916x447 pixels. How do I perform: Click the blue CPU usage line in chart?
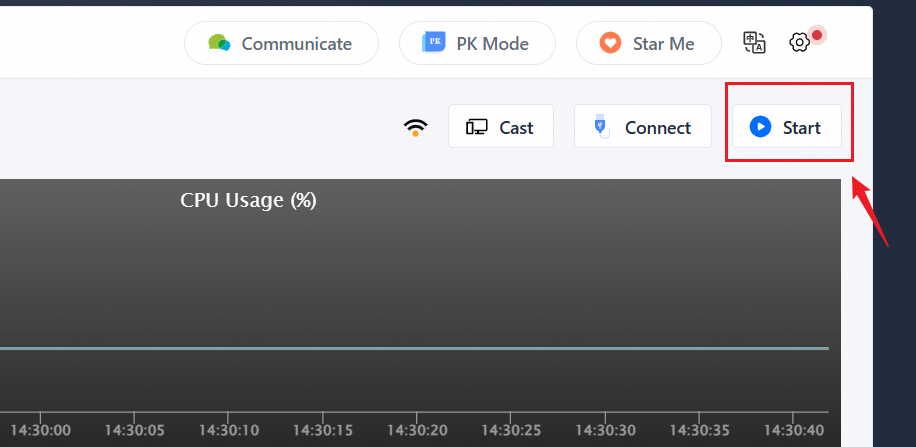pos(414,349)
